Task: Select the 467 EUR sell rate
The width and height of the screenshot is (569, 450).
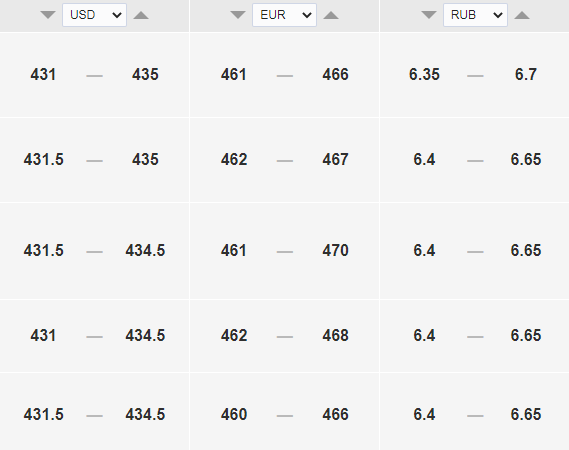Action: (x=336, y=159)
